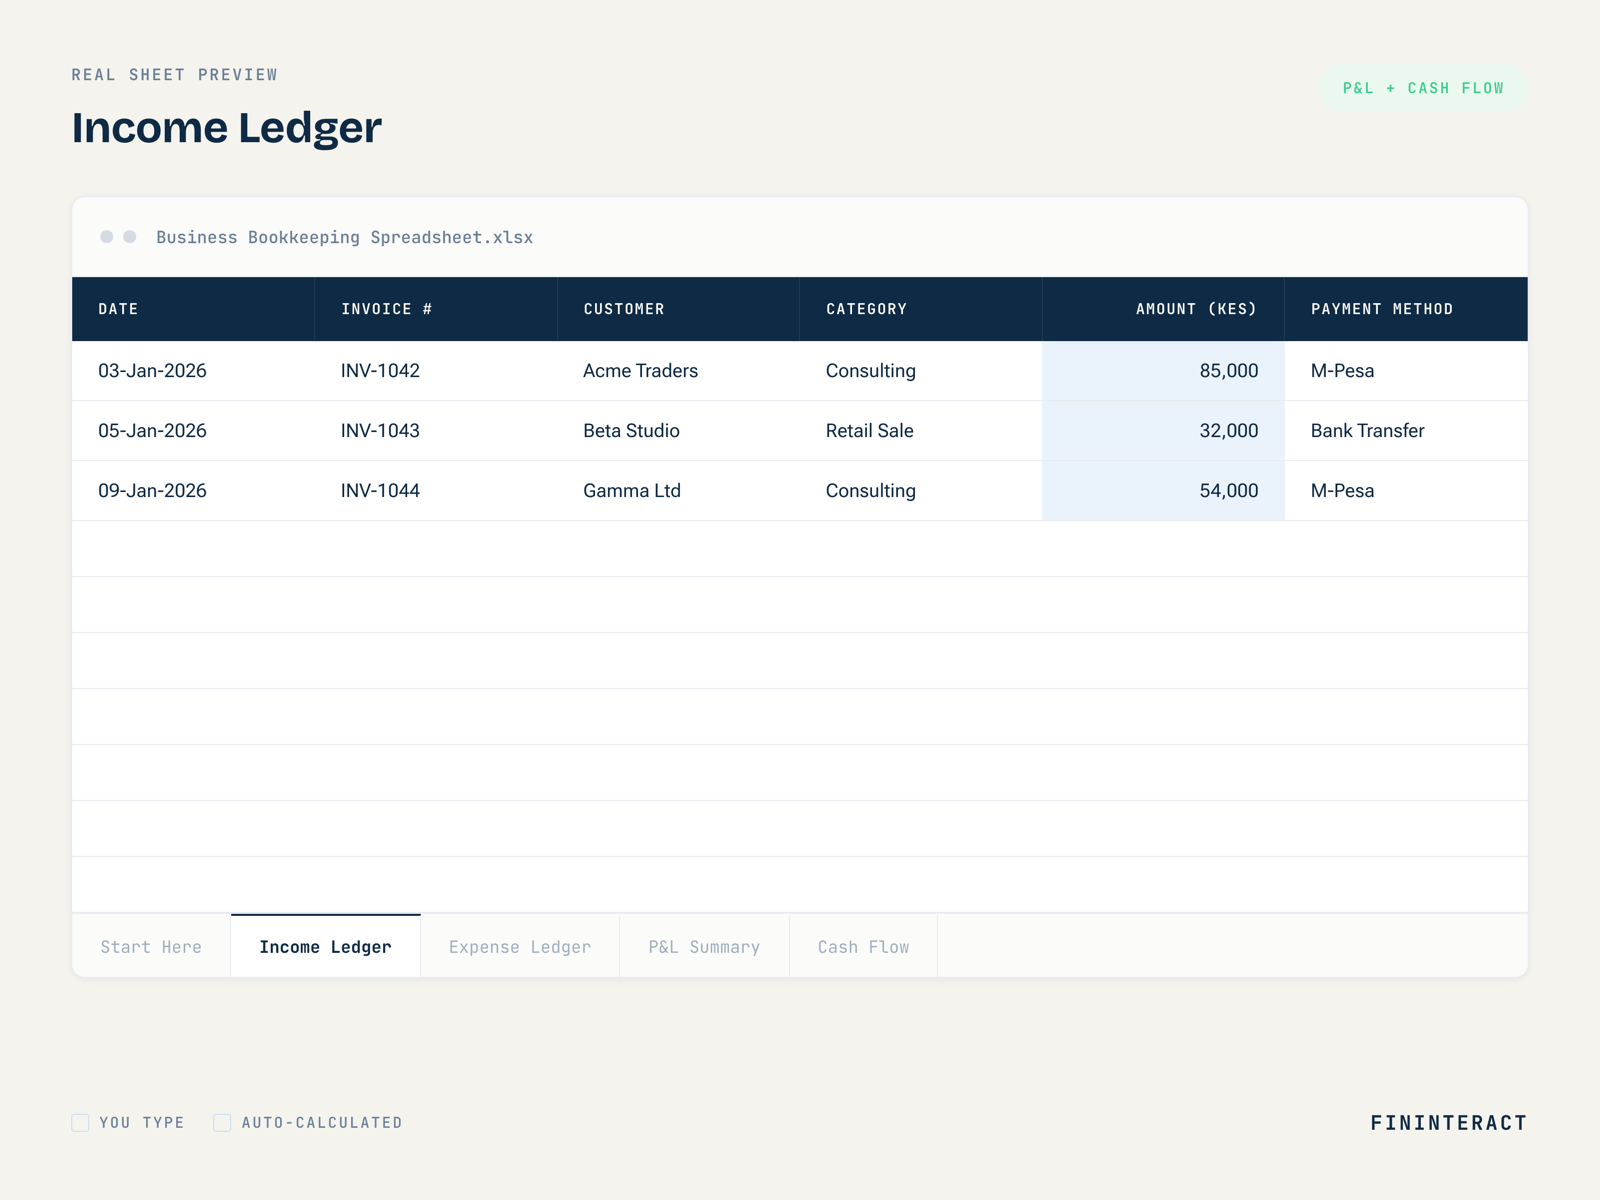Click Consulting in the Acme Traders row
This screenshot has width=1600, height=1200.
click(x=921, y=371)
